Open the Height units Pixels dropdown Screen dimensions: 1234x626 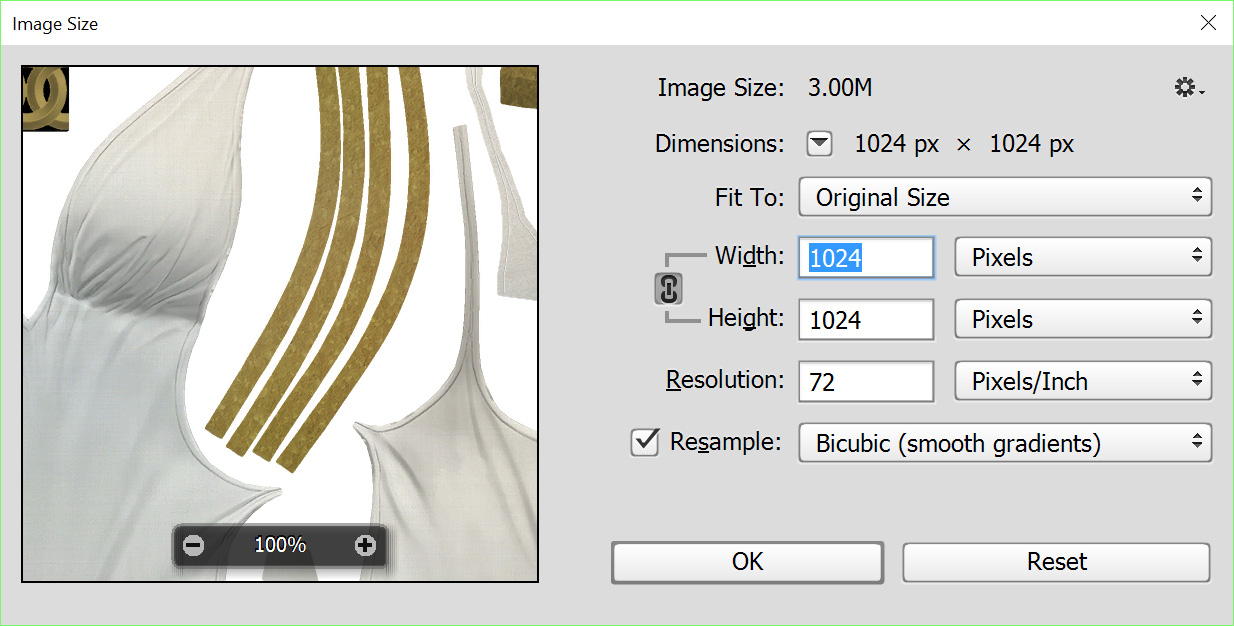(1083, 319)
